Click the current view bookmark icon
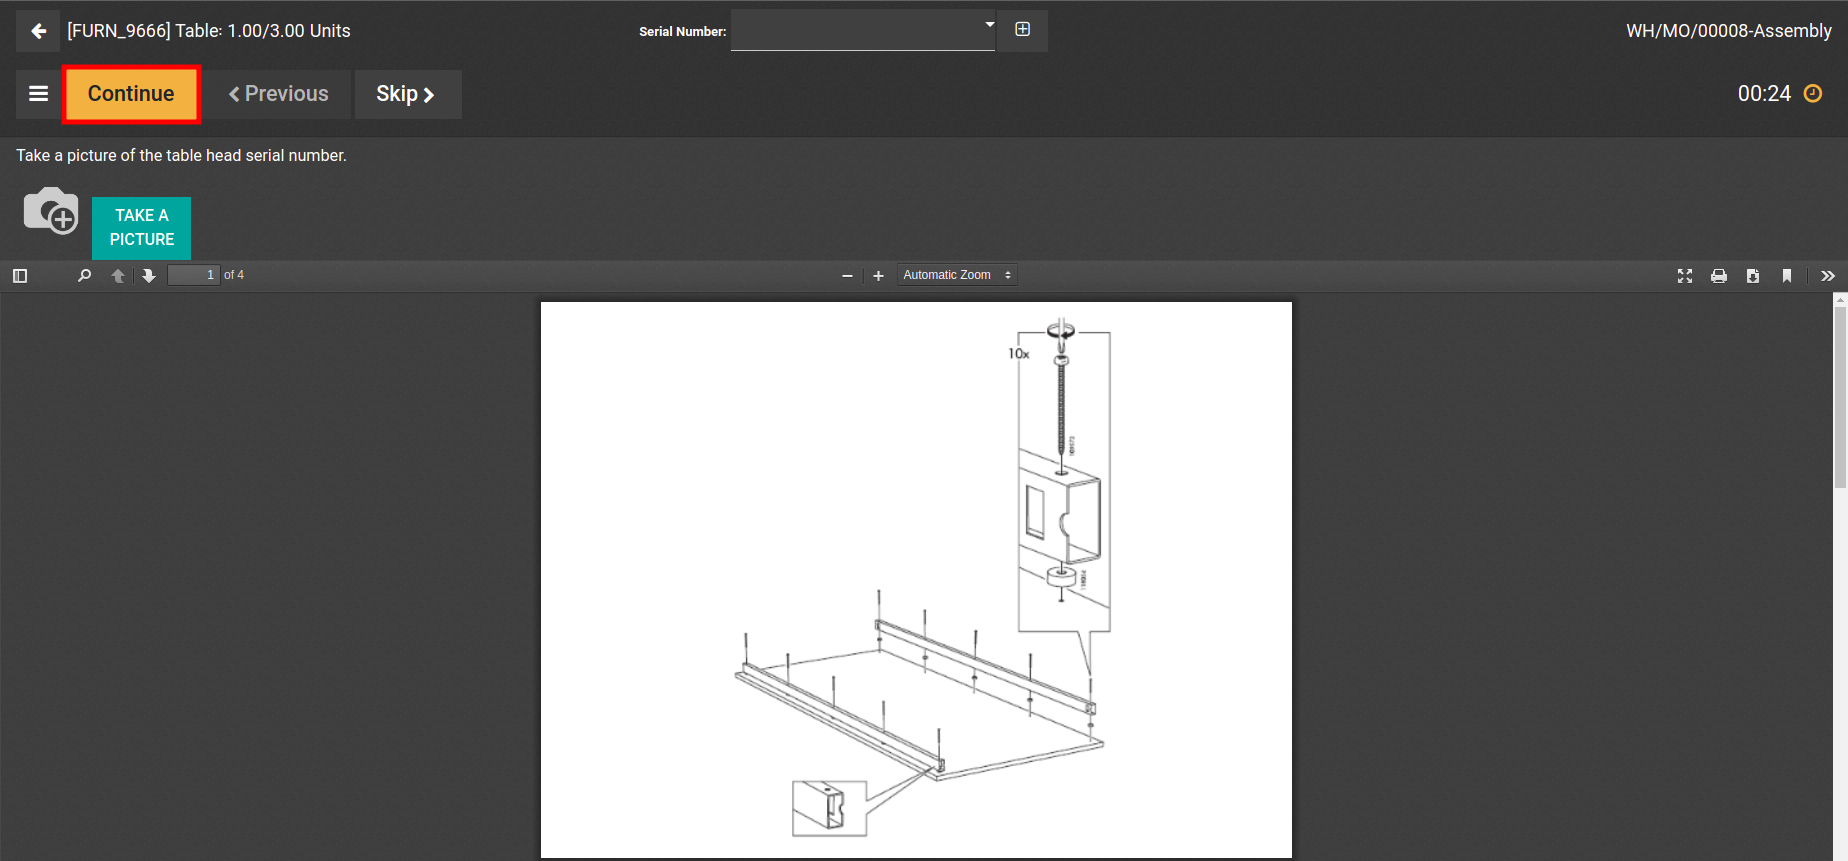 pos(1786,276)
